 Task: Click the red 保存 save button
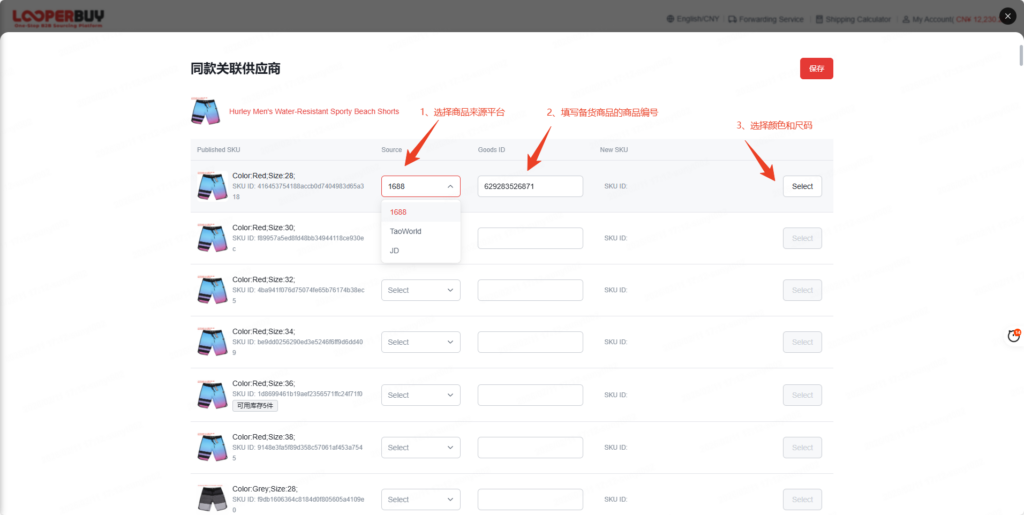[x=816, y=68]
